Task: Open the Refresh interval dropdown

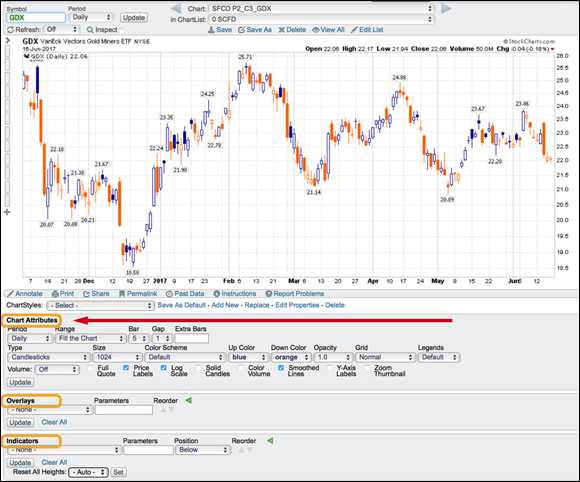Action: point(62,29)
